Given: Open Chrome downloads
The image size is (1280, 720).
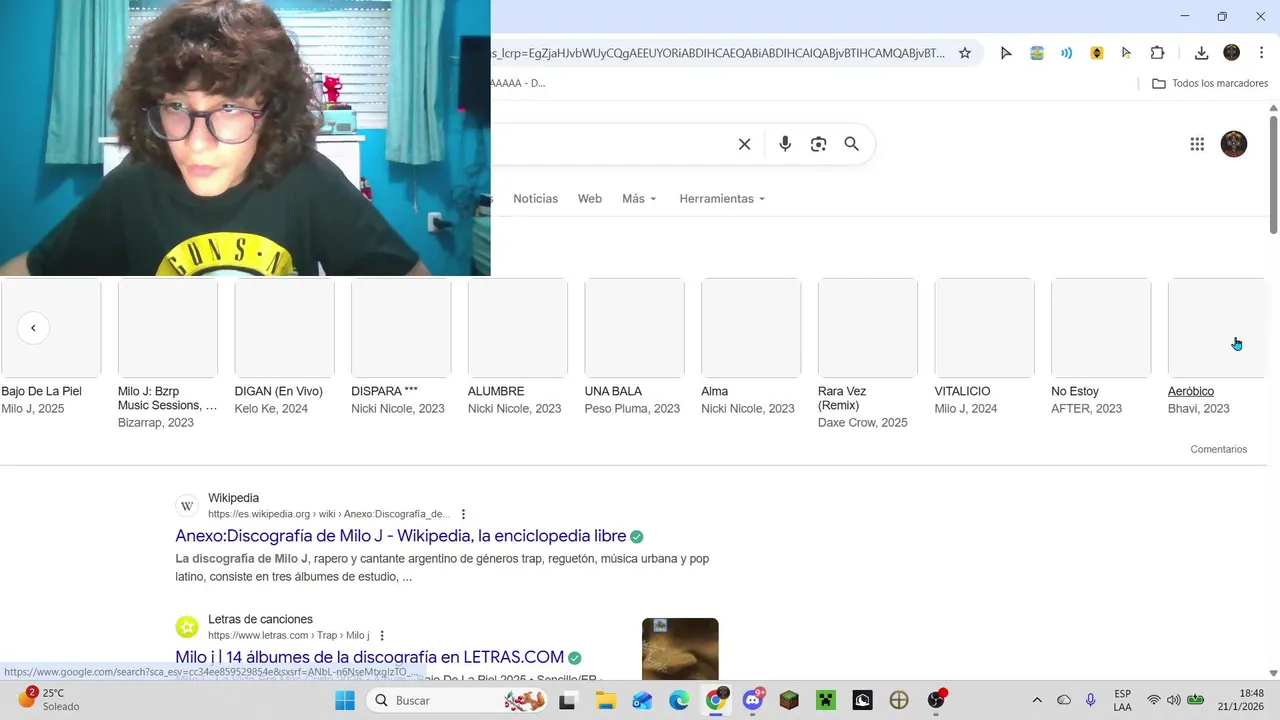Looking at the screenshot, I should coord(1202,53).
